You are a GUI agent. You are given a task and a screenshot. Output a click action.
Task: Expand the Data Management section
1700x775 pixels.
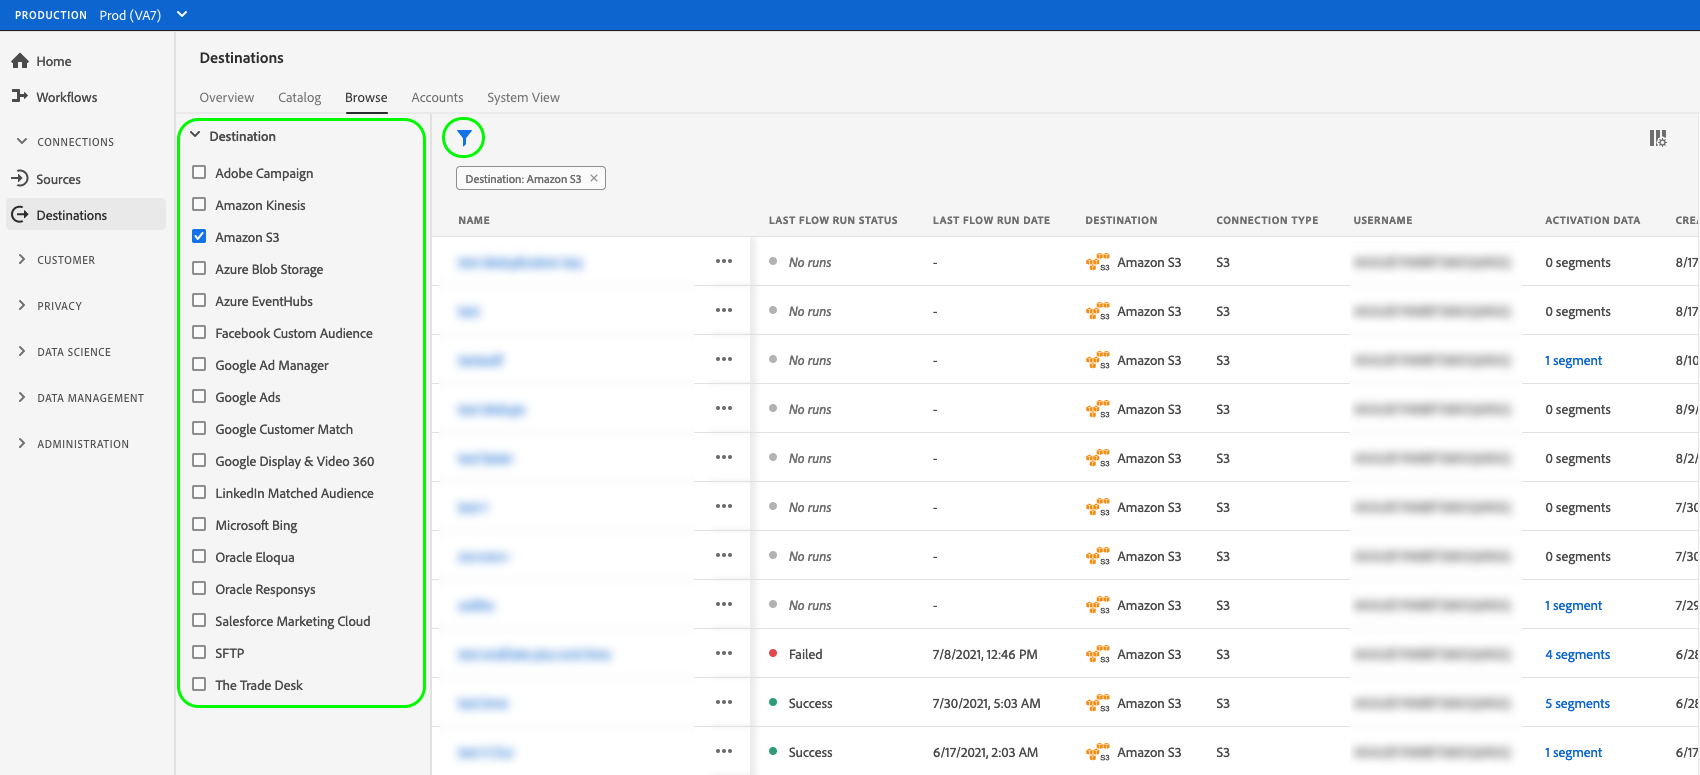click(22, 397)
